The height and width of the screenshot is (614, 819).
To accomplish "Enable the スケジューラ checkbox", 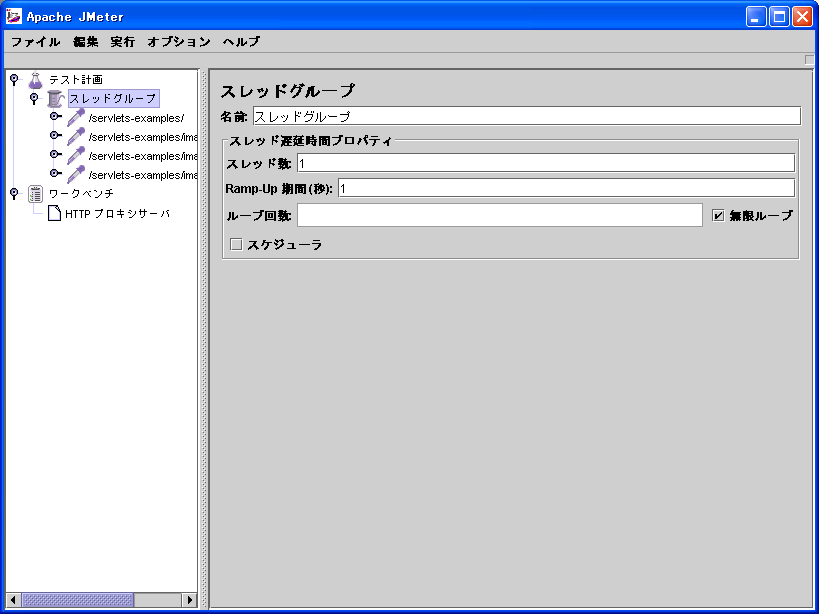I will (x=236, y=244).
